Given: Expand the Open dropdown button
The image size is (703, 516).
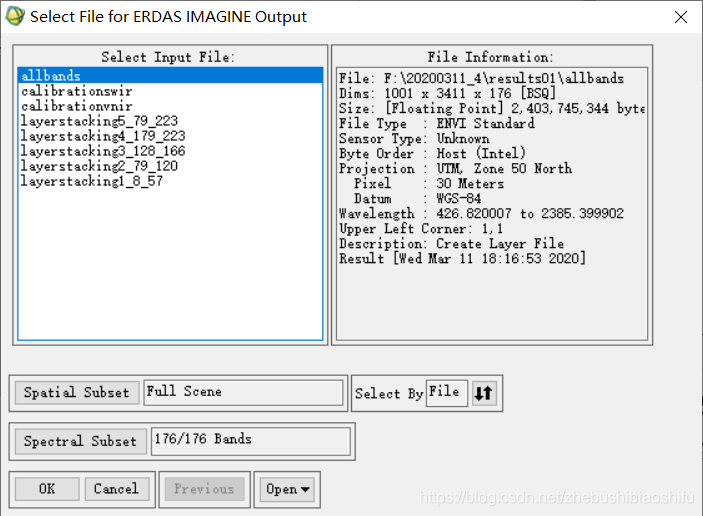Looking at the screenshot, I should [x=287, y=489].
